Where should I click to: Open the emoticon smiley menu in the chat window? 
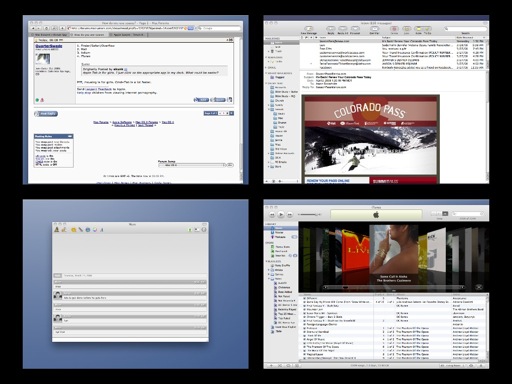coord(73,230)
